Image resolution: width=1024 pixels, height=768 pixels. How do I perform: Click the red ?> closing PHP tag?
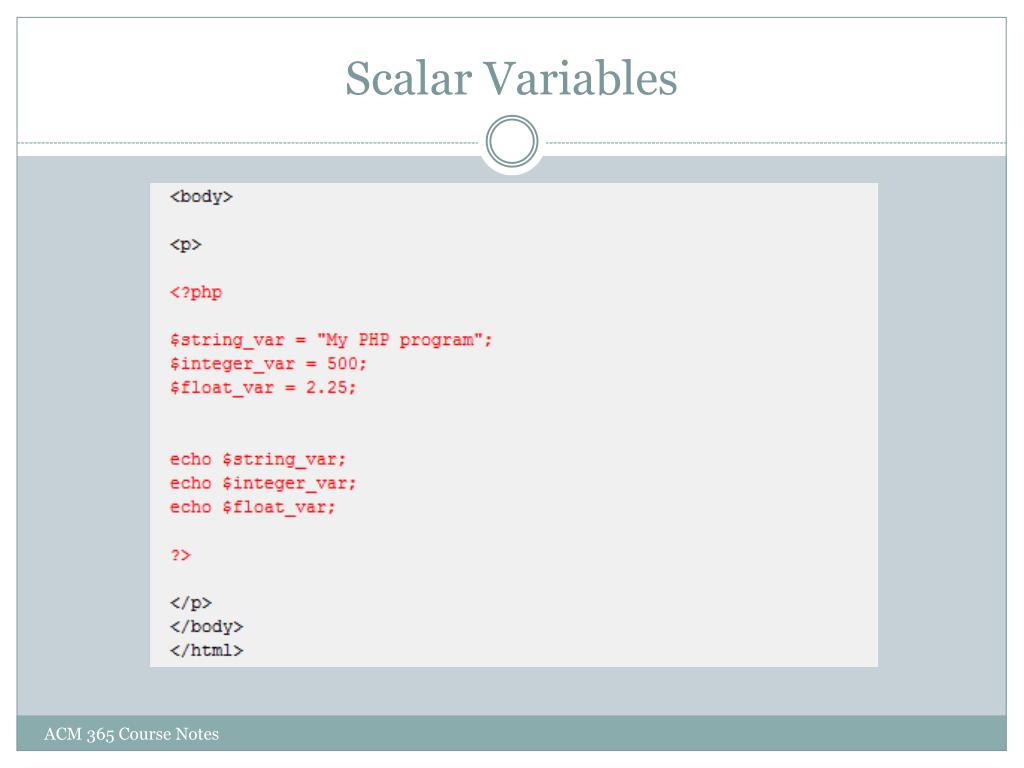[x=180, y=556]
